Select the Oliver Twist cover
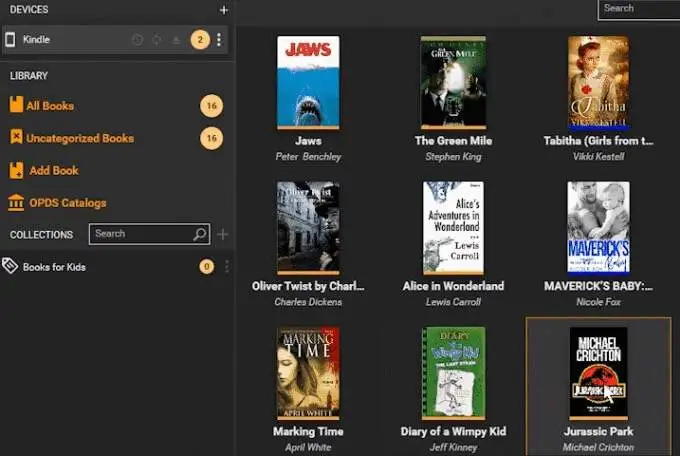The width and height of the screenshot is (680, 456). point(308,228)
